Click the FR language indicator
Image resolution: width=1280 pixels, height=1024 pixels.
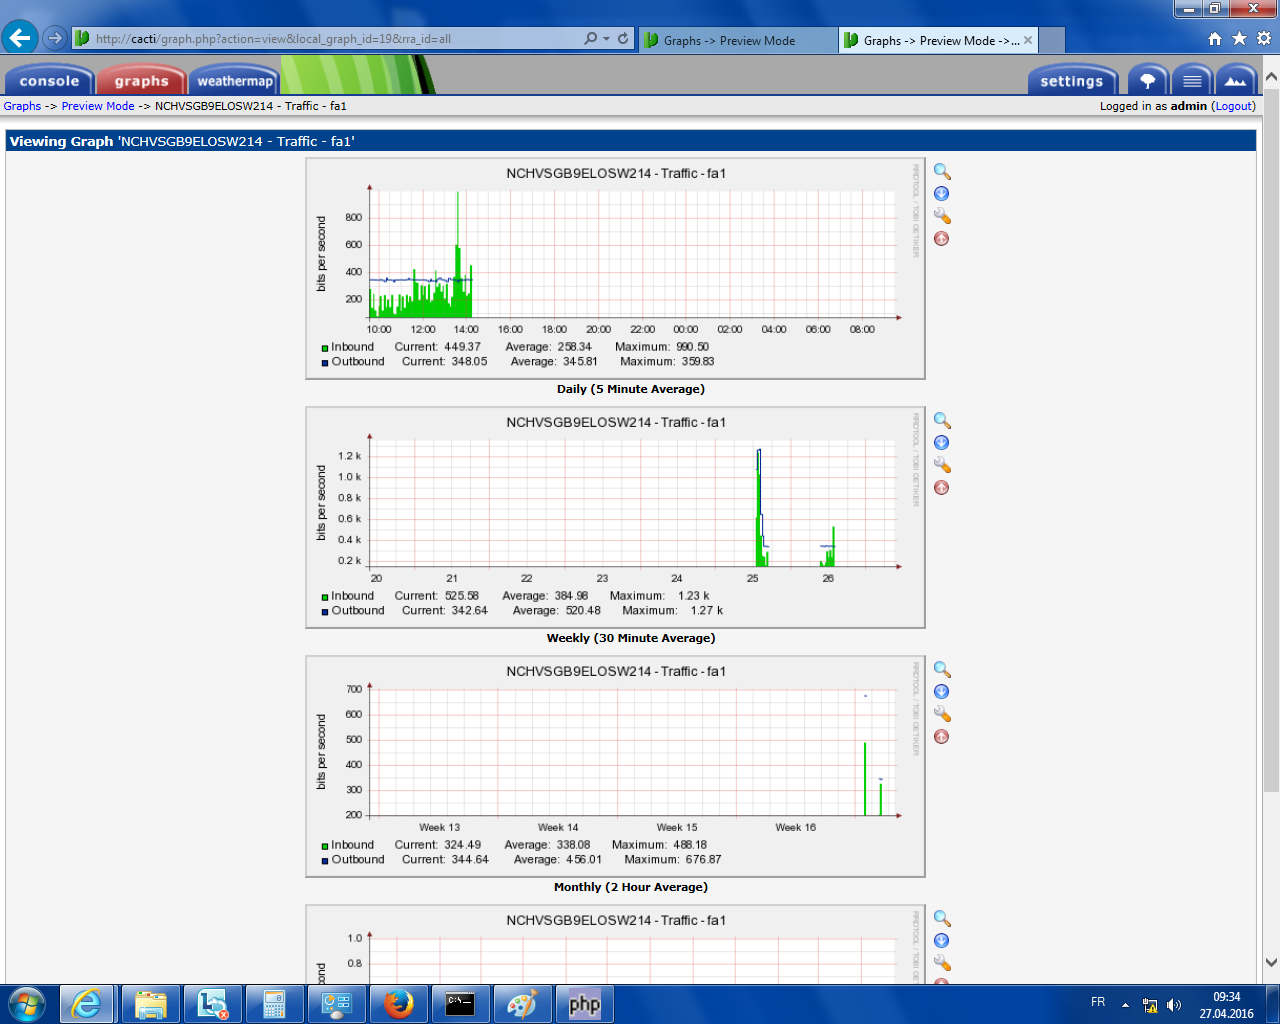pyautogui.click(x=1098, y=1002)
